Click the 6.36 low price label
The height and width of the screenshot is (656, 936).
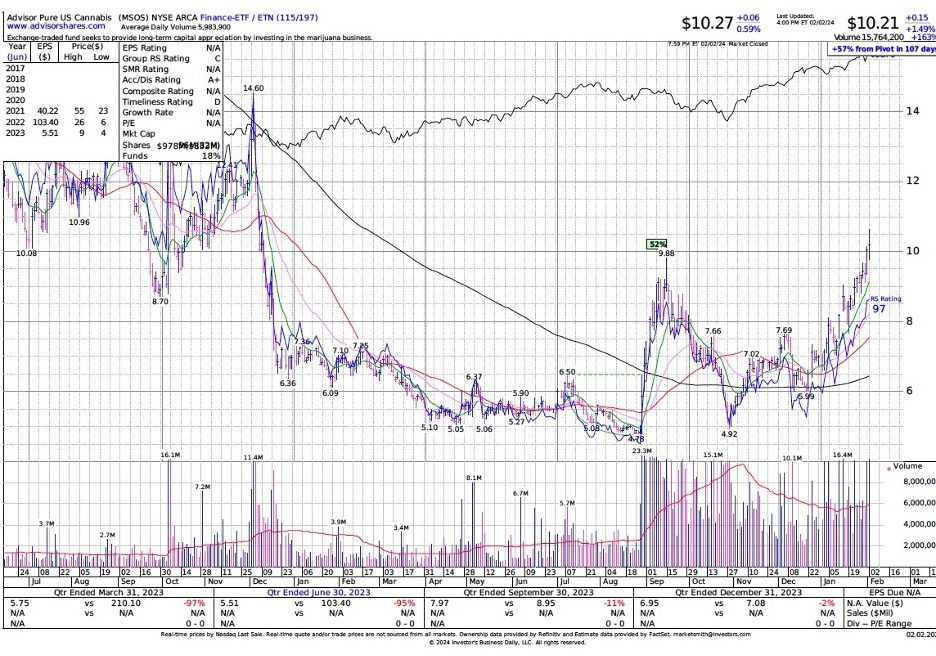288,383
